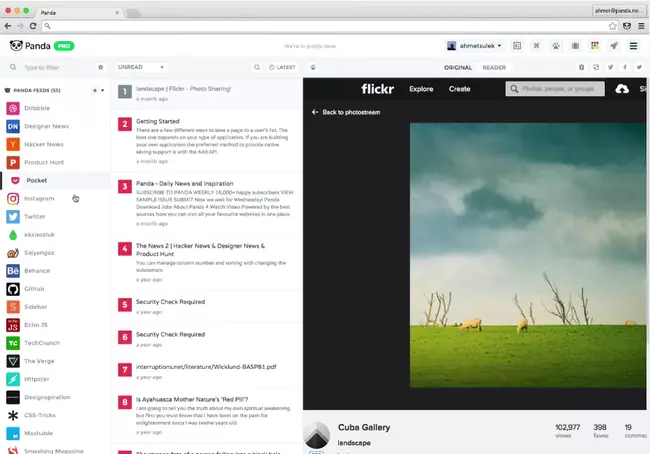Viewport: 650px width, 454px height.
Task: Click the flickr logo
Action: coord(377,89)
